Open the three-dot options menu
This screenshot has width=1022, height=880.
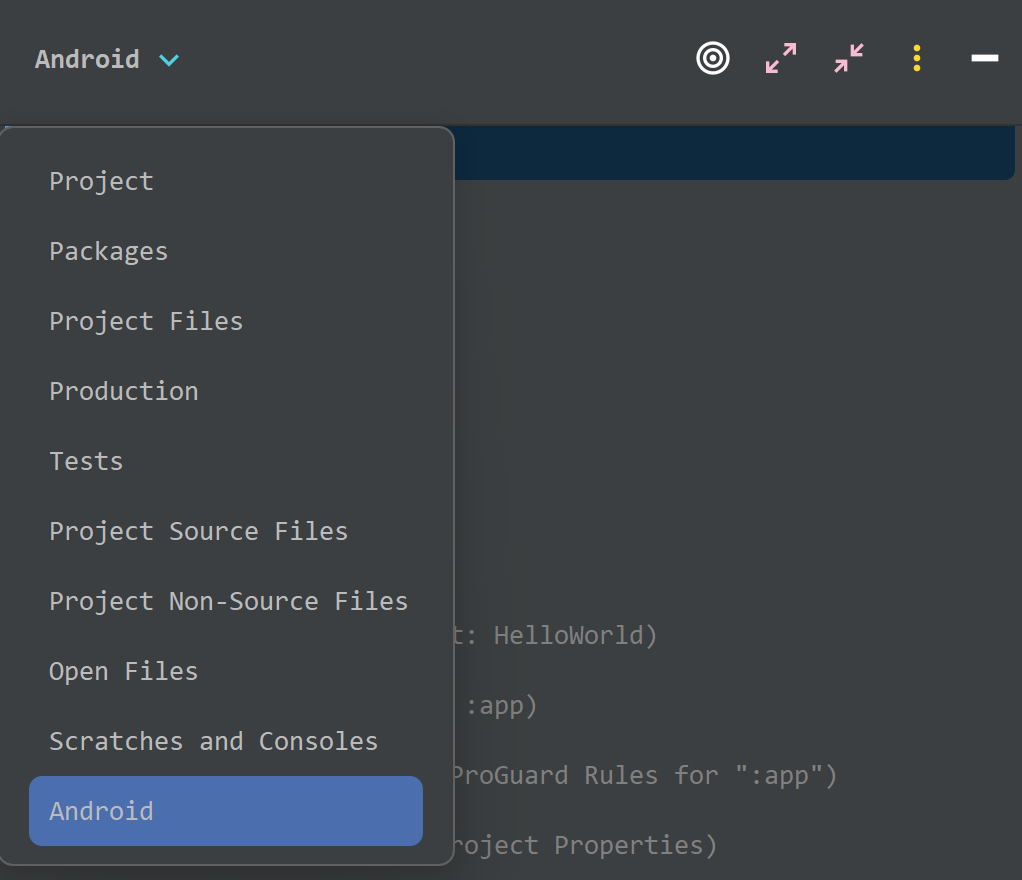(x=917, y=59)
